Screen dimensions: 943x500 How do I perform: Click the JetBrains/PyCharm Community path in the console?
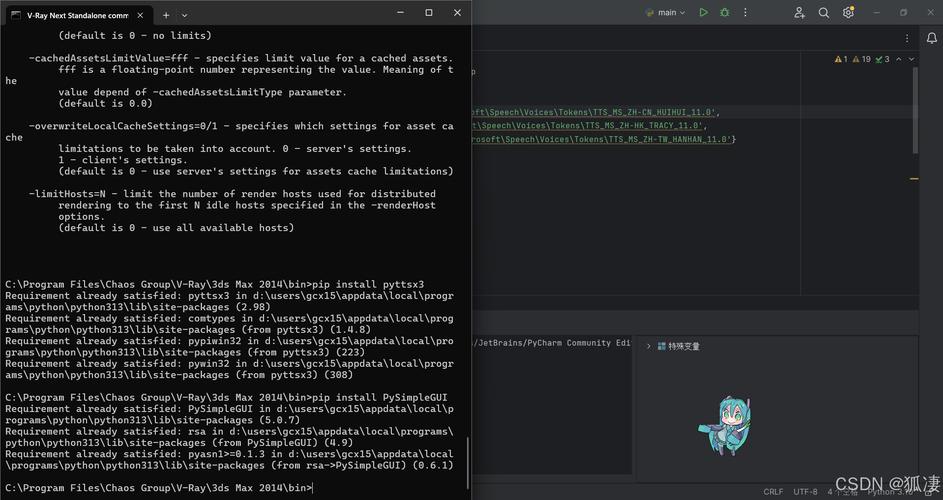coord(551,343)
